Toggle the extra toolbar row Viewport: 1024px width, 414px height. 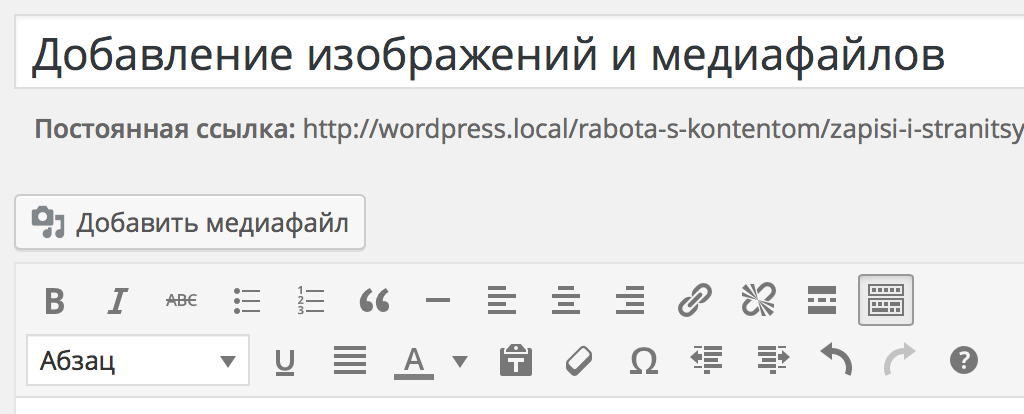[x=886, y=300]
